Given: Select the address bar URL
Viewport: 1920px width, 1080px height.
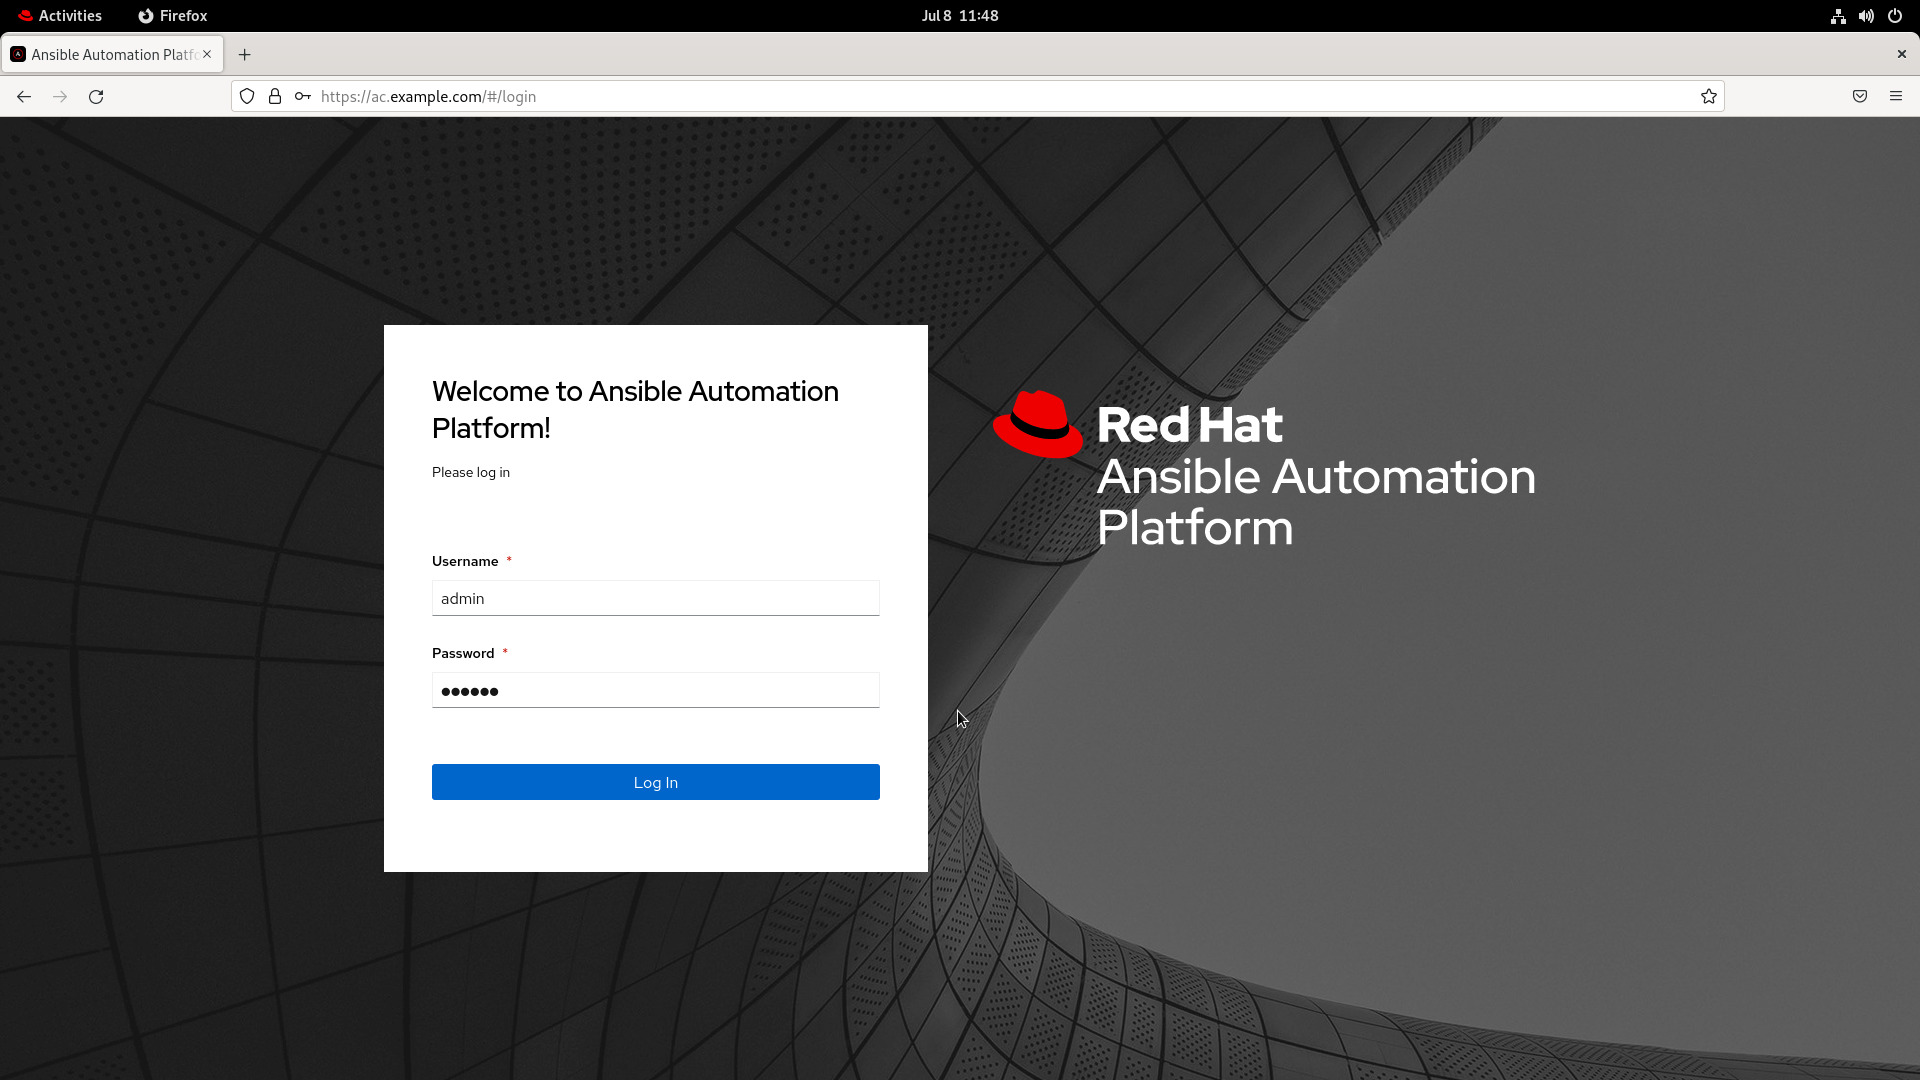Looking at the screenshot, I should tap(429, 96).
